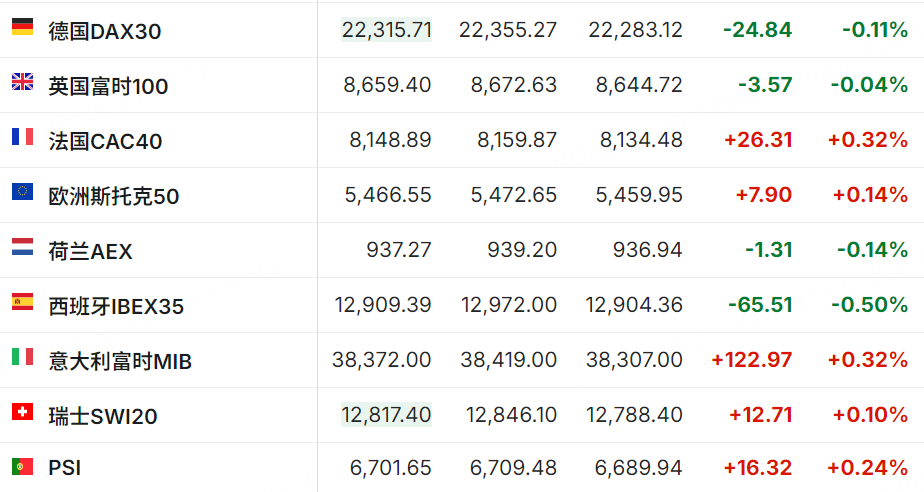Screen dimensions: 924x492
Task: Click the highlighted SWI20 price 12,817.40
Action: pos(387,415)
